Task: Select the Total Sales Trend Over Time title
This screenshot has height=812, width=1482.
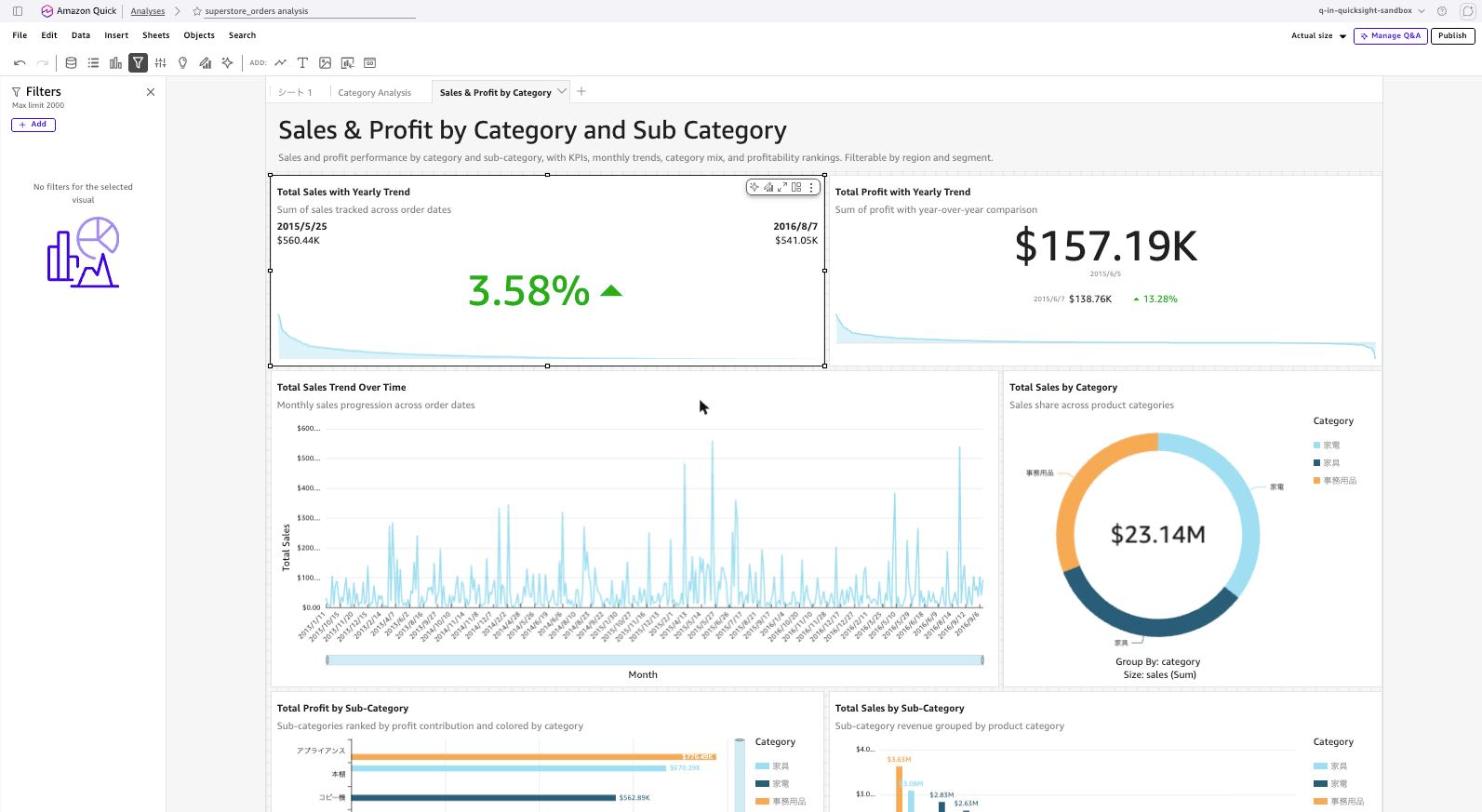Action: tap(341, 387)
